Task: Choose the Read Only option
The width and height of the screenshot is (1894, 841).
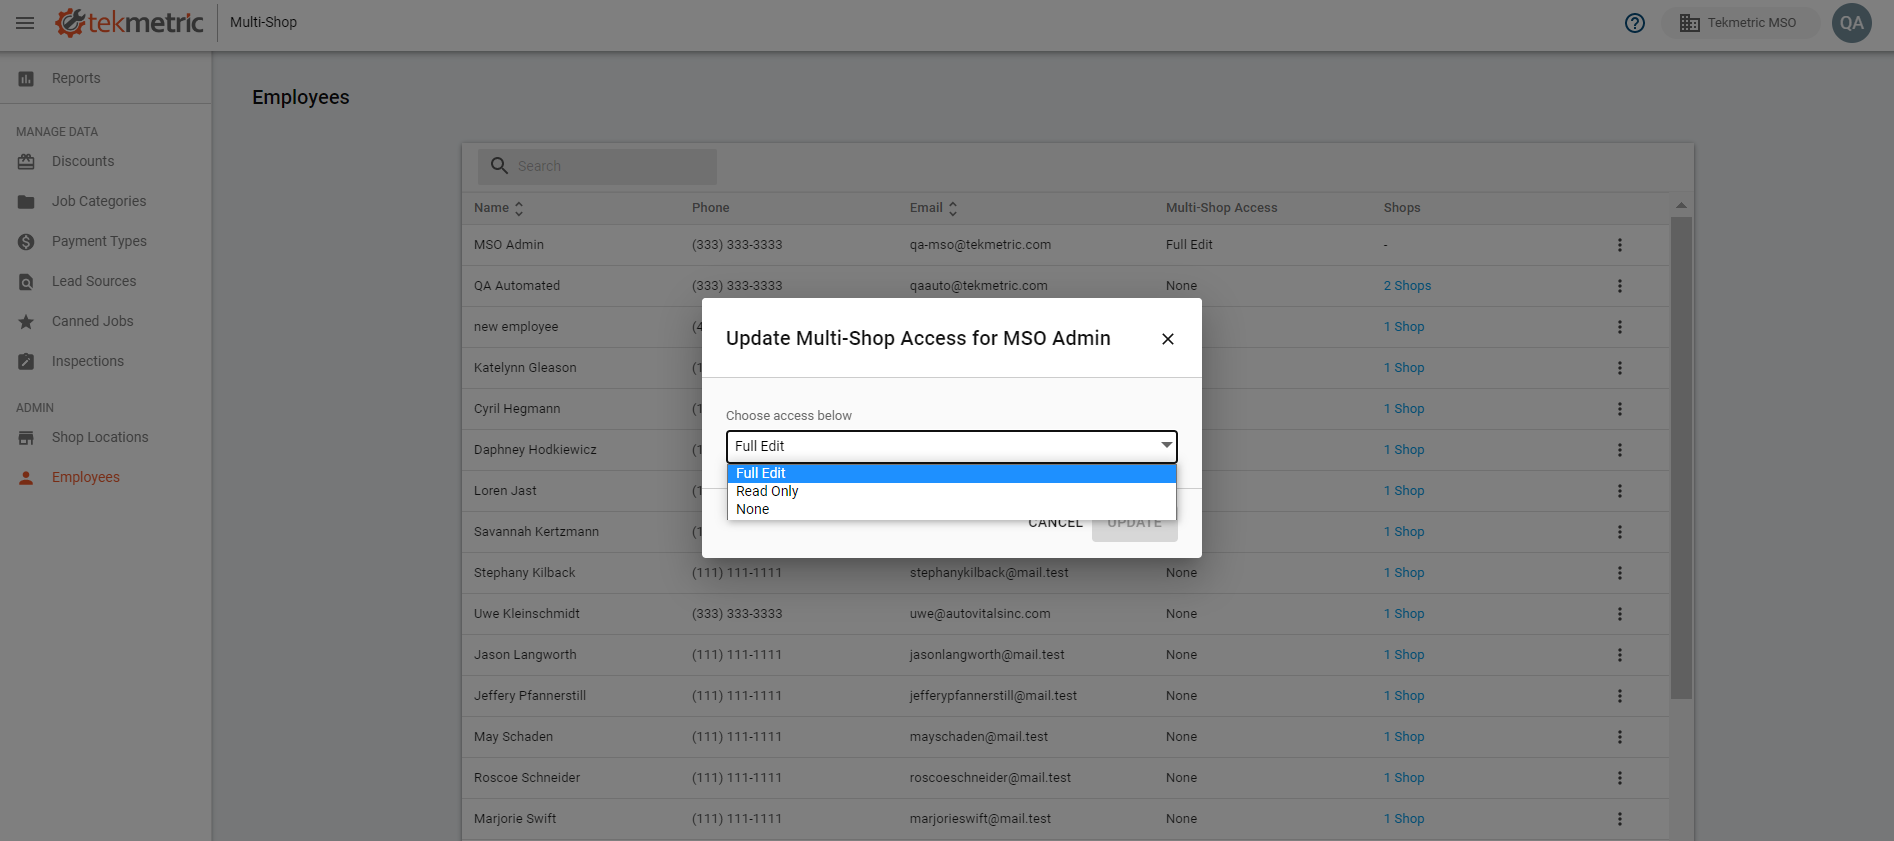Action: [951, 491]
